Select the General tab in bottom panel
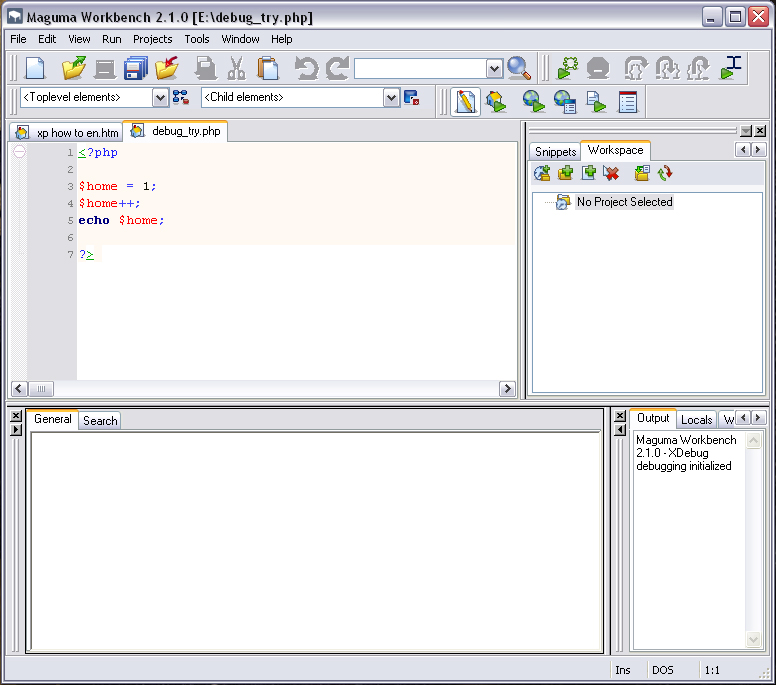Image resolution: width=776 pixels, height=685 pixels. click(x=52, y=419)
